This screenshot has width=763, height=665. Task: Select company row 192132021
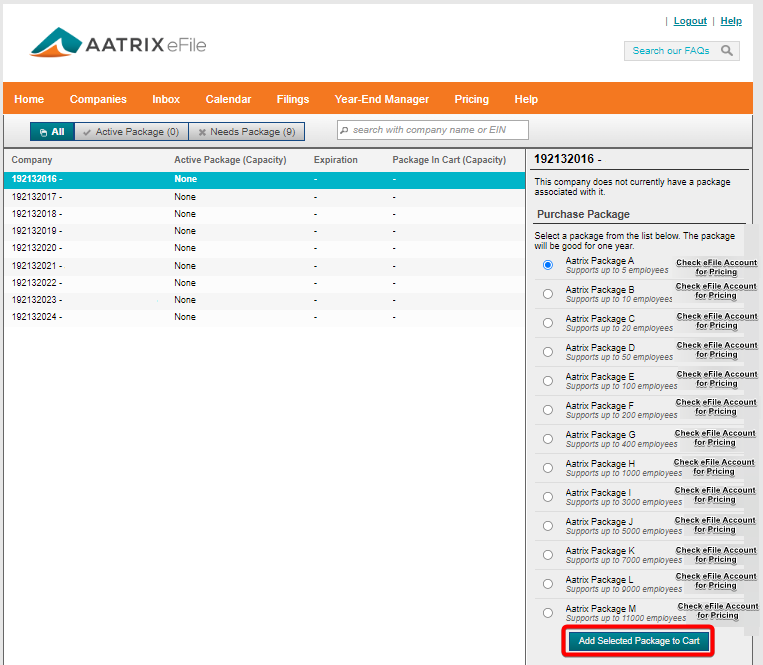click(x=264, y=266)
